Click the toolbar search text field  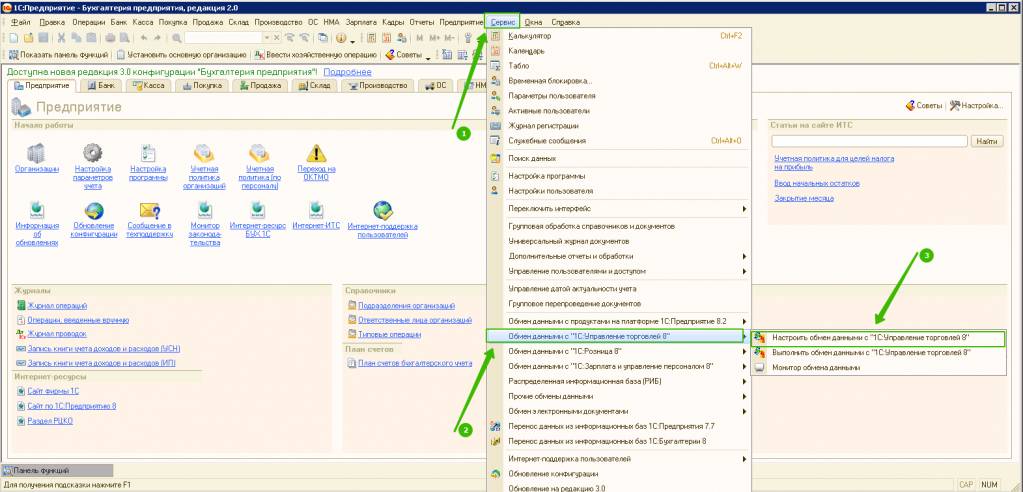[223, 38]
